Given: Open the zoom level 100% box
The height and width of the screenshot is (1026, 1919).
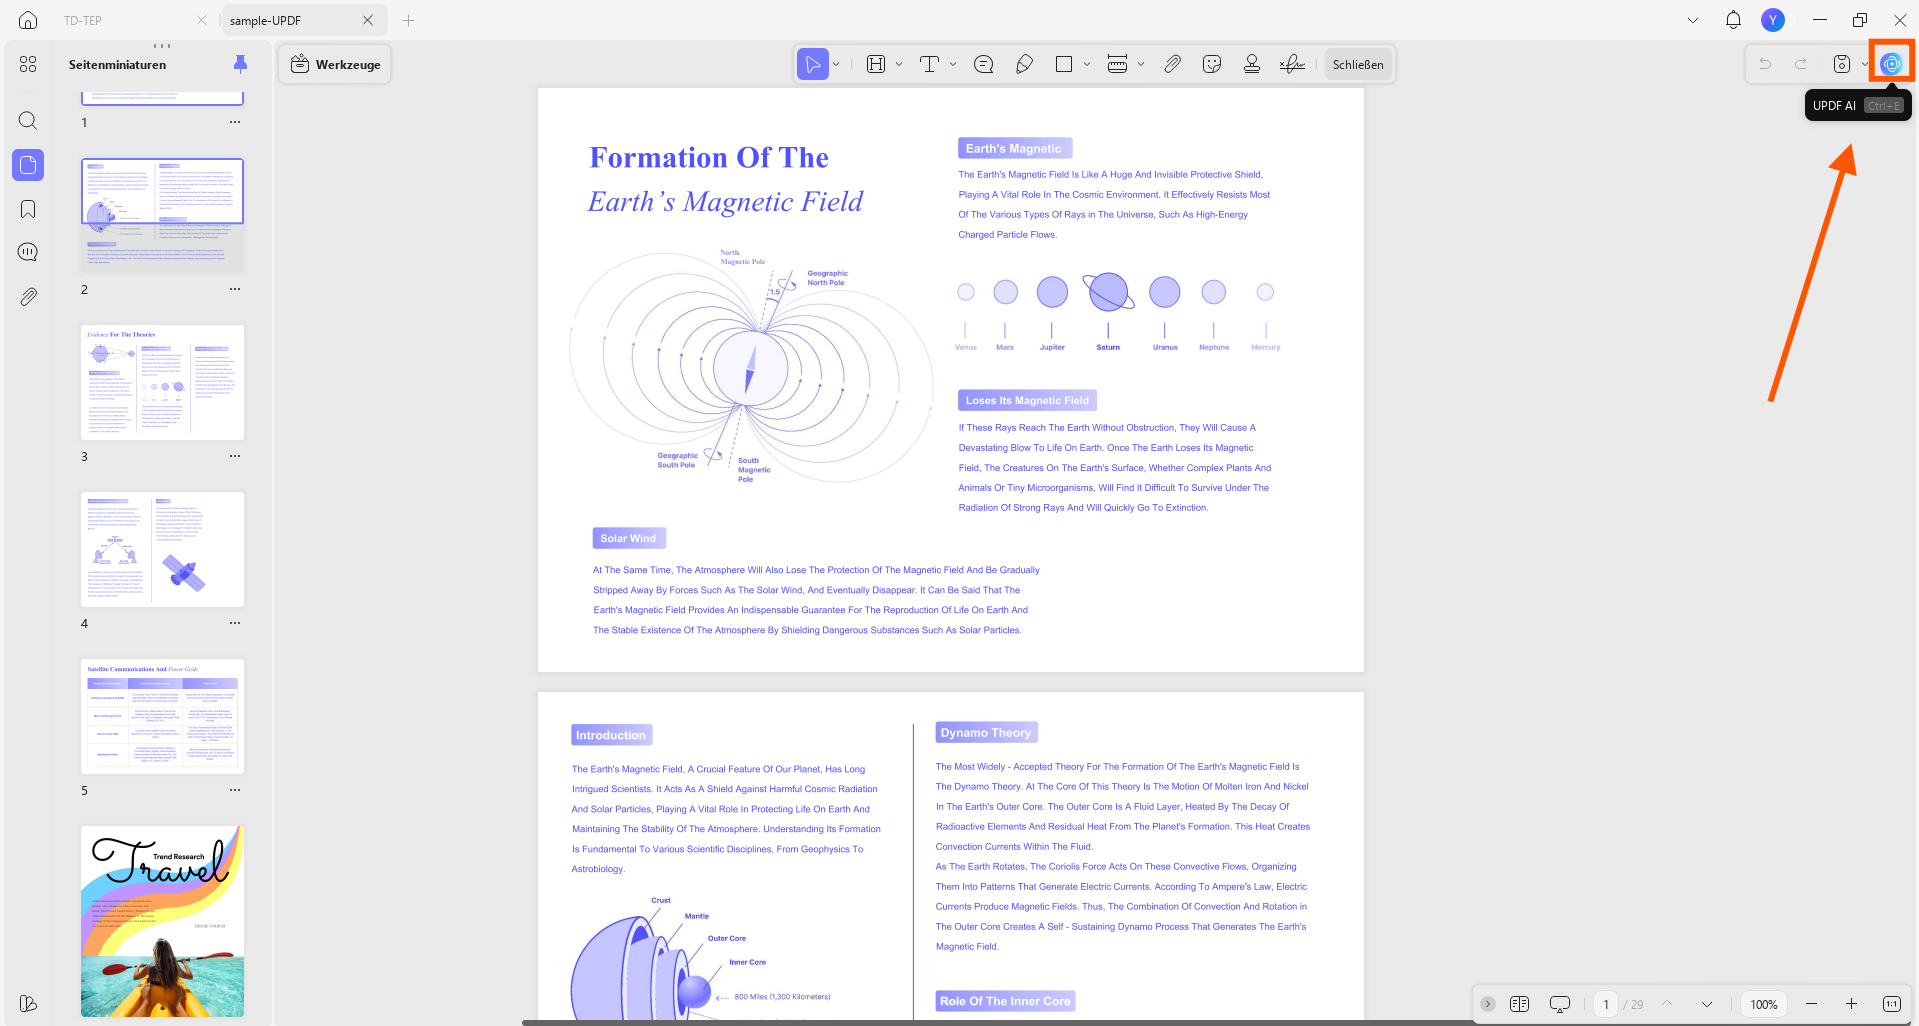Looking at the screenshot, I should 1764,1004.
